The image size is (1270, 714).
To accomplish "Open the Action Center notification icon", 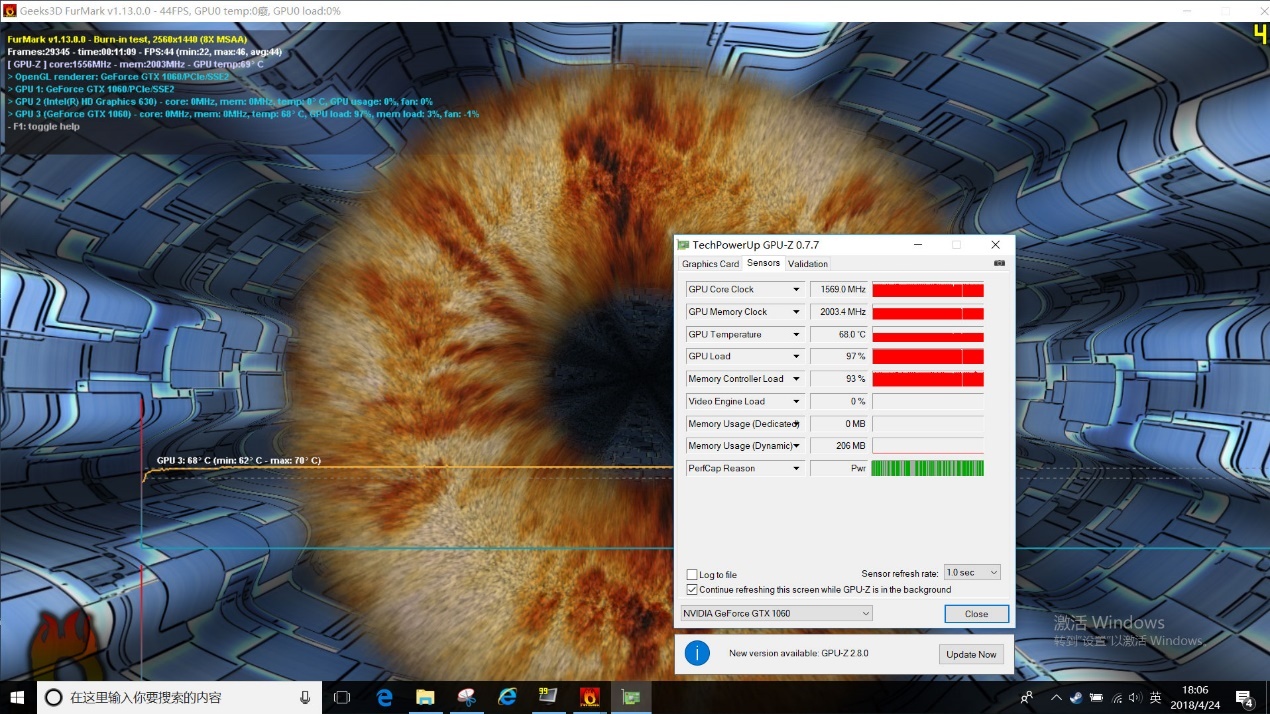I will click(x=1244, y=697).
